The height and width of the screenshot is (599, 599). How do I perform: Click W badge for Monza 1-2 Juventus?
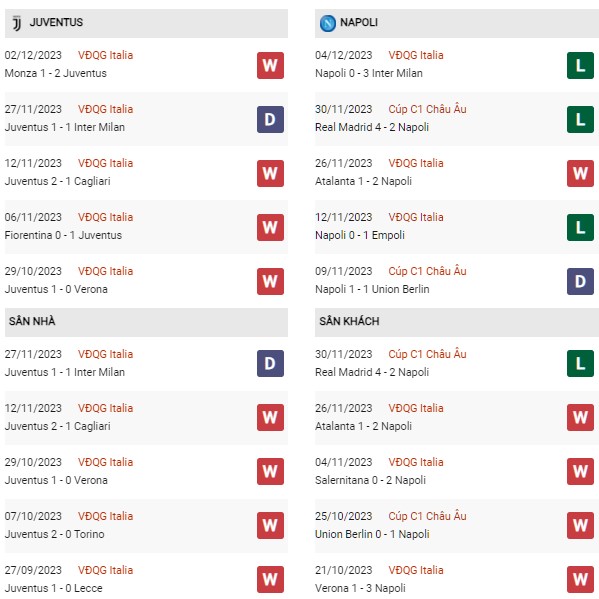pyautogui.click(x=270, y=65)
